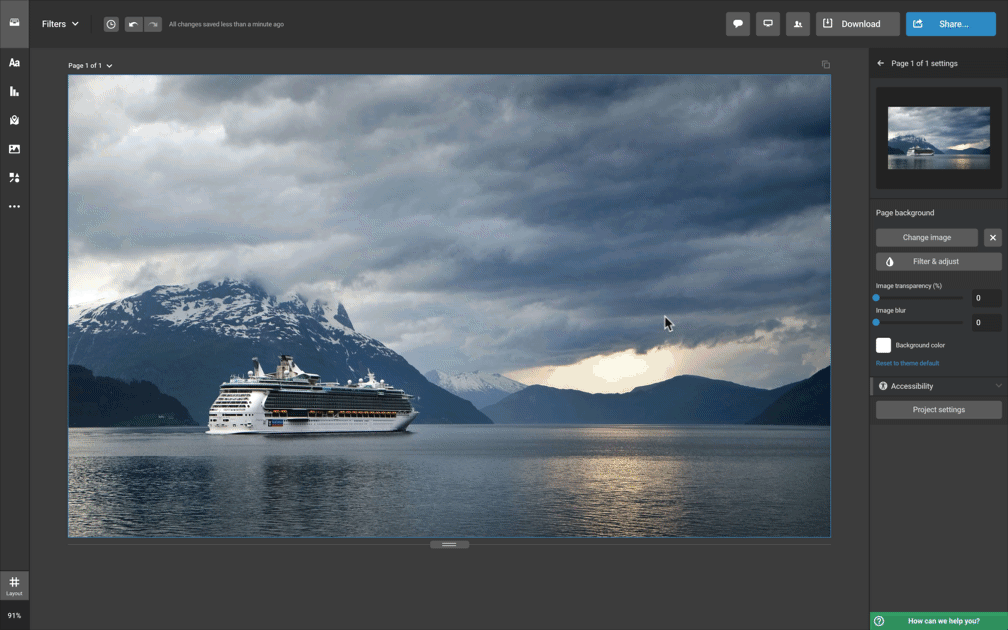Expand the Page 1 of 1 selector
The width and height of the screenshot is (1008, 630).
90,66
